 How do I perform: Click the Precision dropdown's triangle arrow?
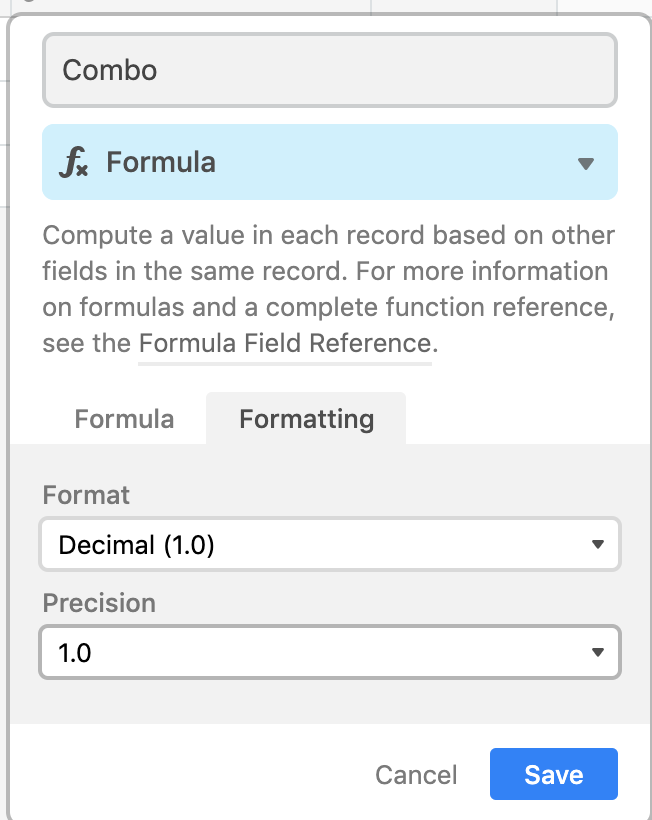[598, 652]
